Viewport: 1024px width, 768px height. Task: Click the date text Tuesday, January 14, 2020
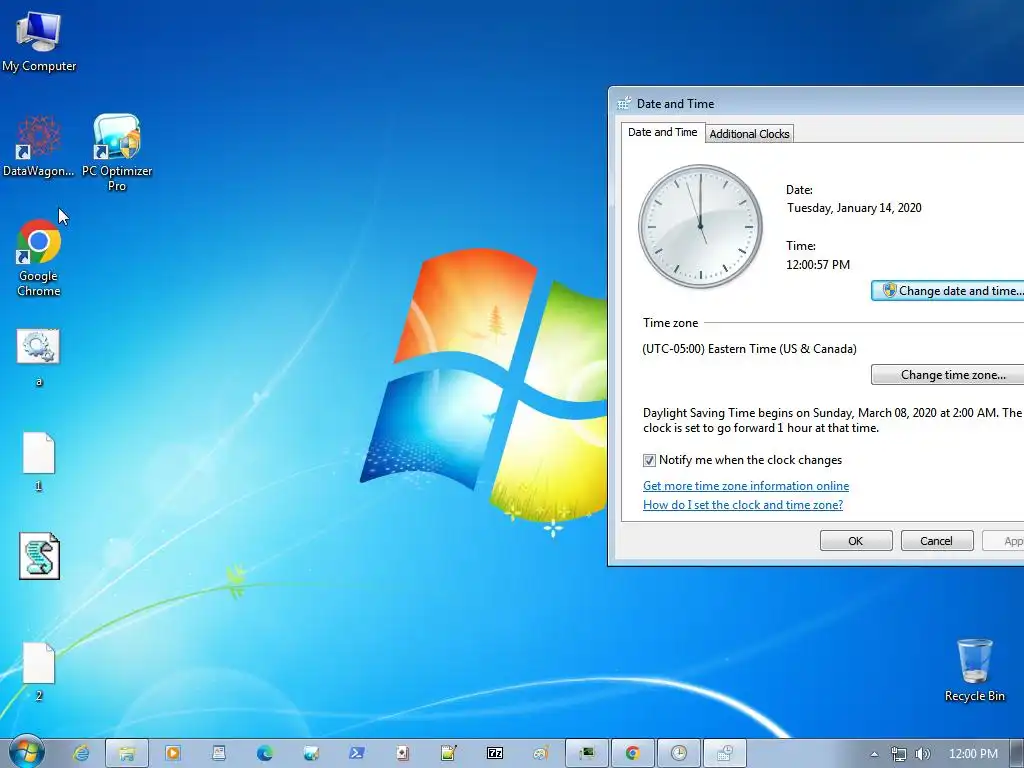click(x=854, y=208)
